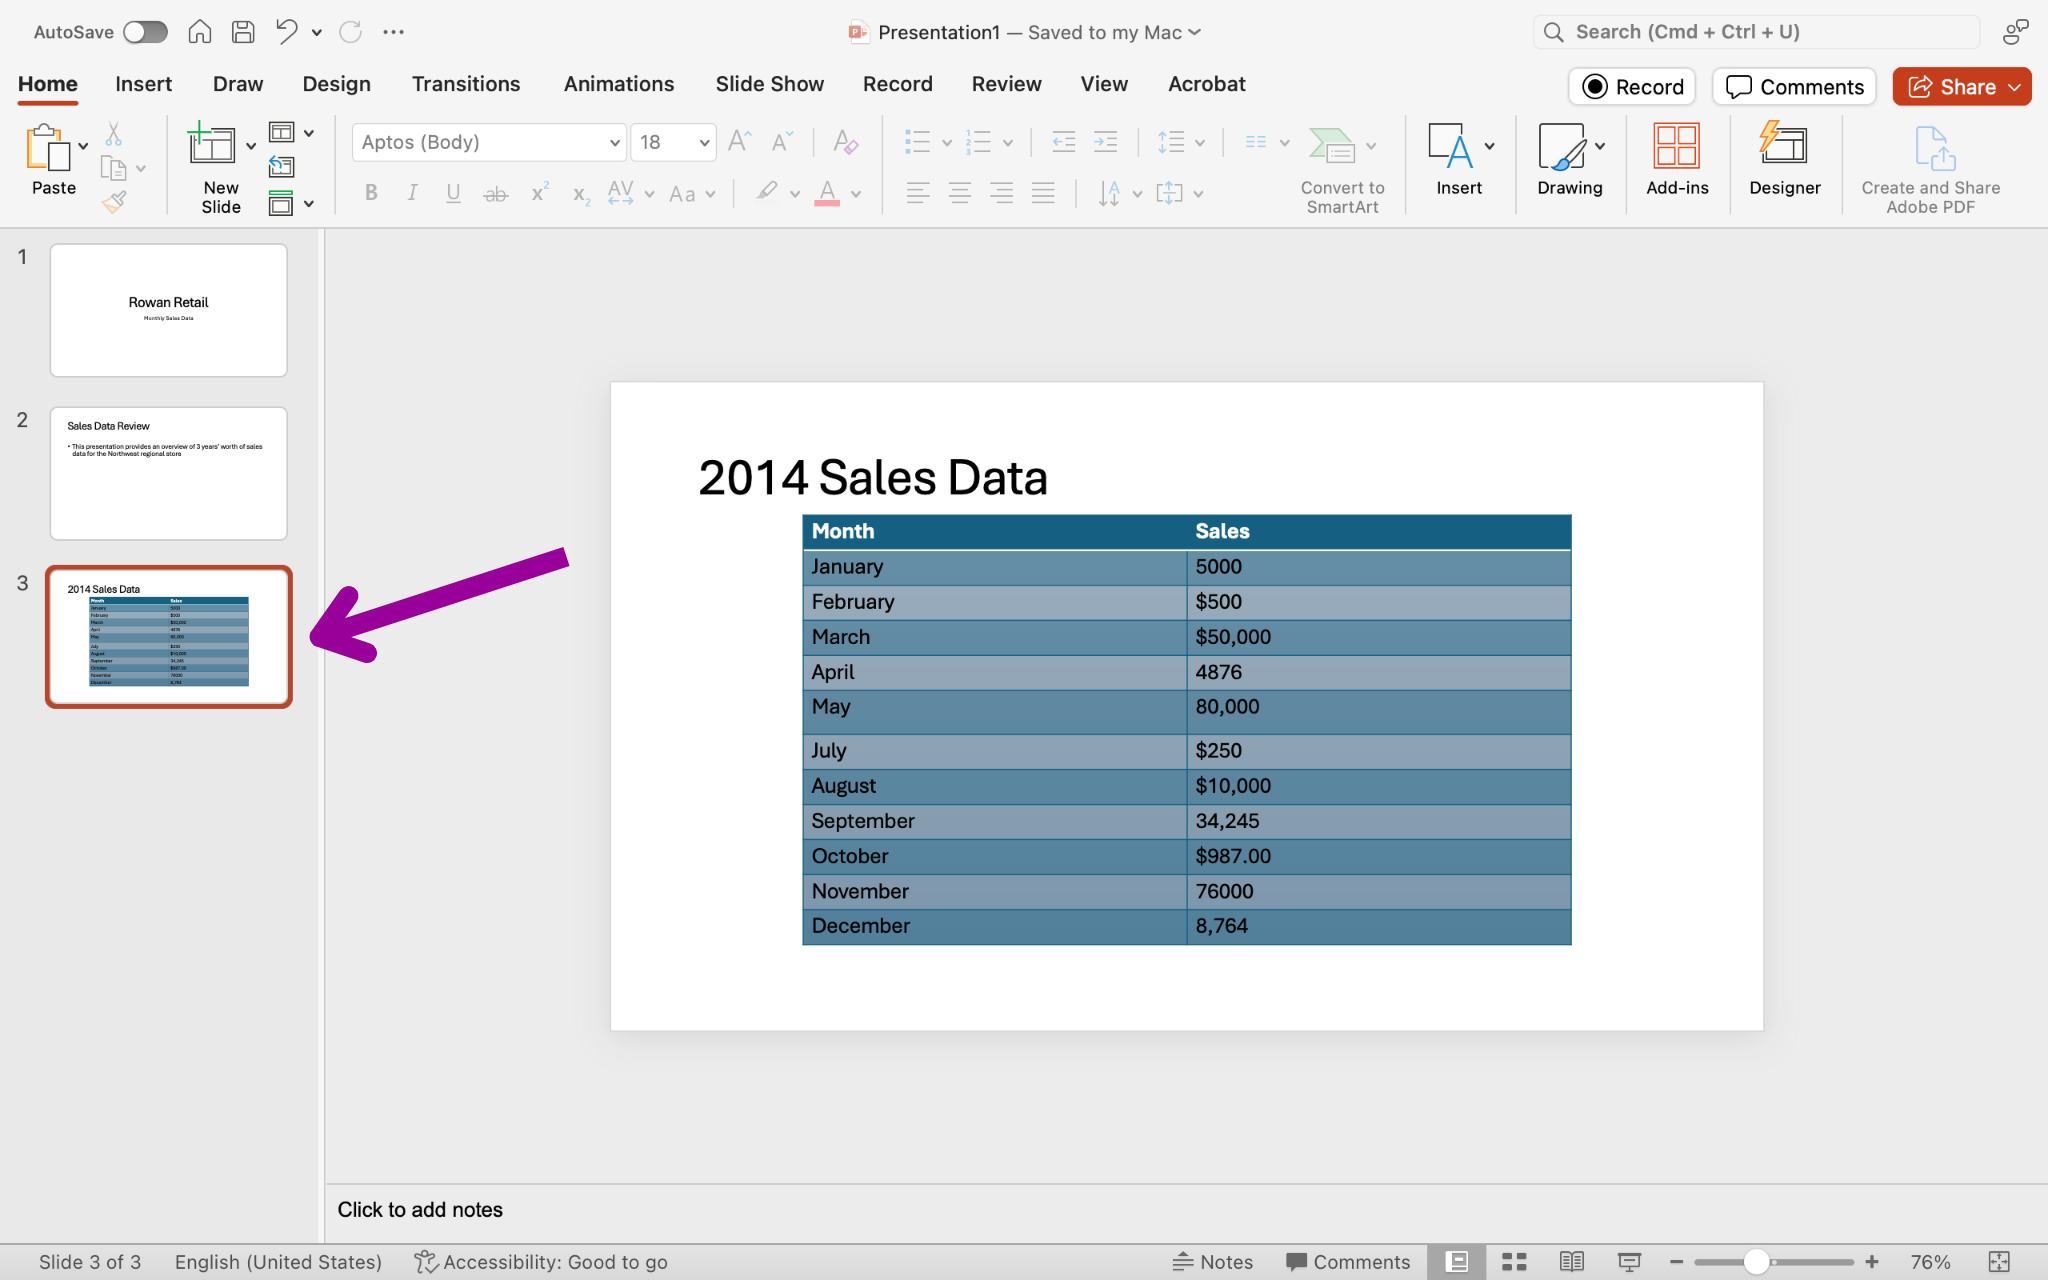Click Create and Share Adobe PDF
The width and height of the screenshot is (2048, 1280).
[1931, 168]
